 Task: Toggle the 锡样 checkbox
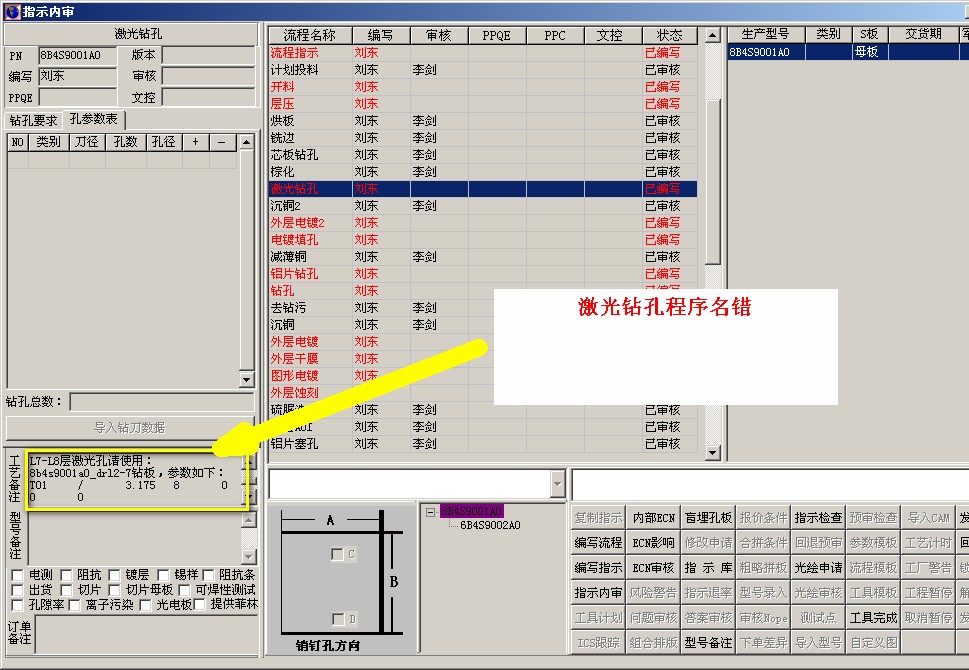click(x=163, y=575)
